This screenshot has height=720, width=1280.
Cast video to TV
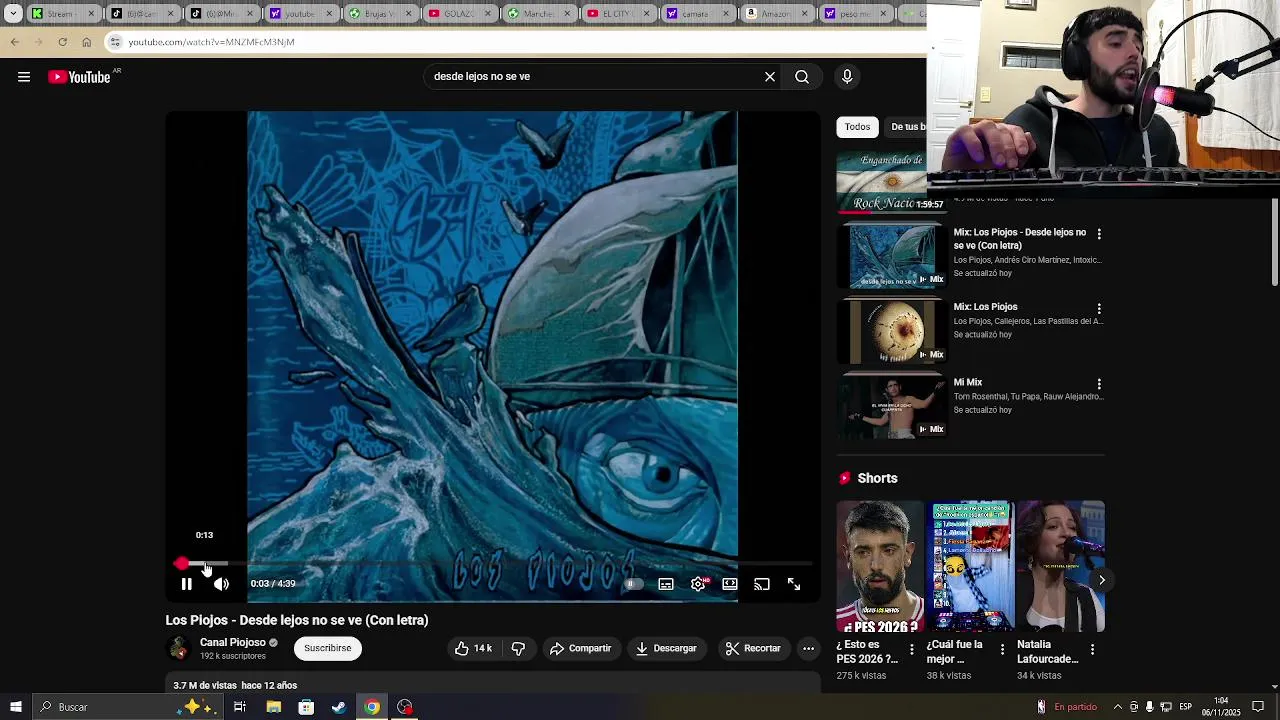762,584
